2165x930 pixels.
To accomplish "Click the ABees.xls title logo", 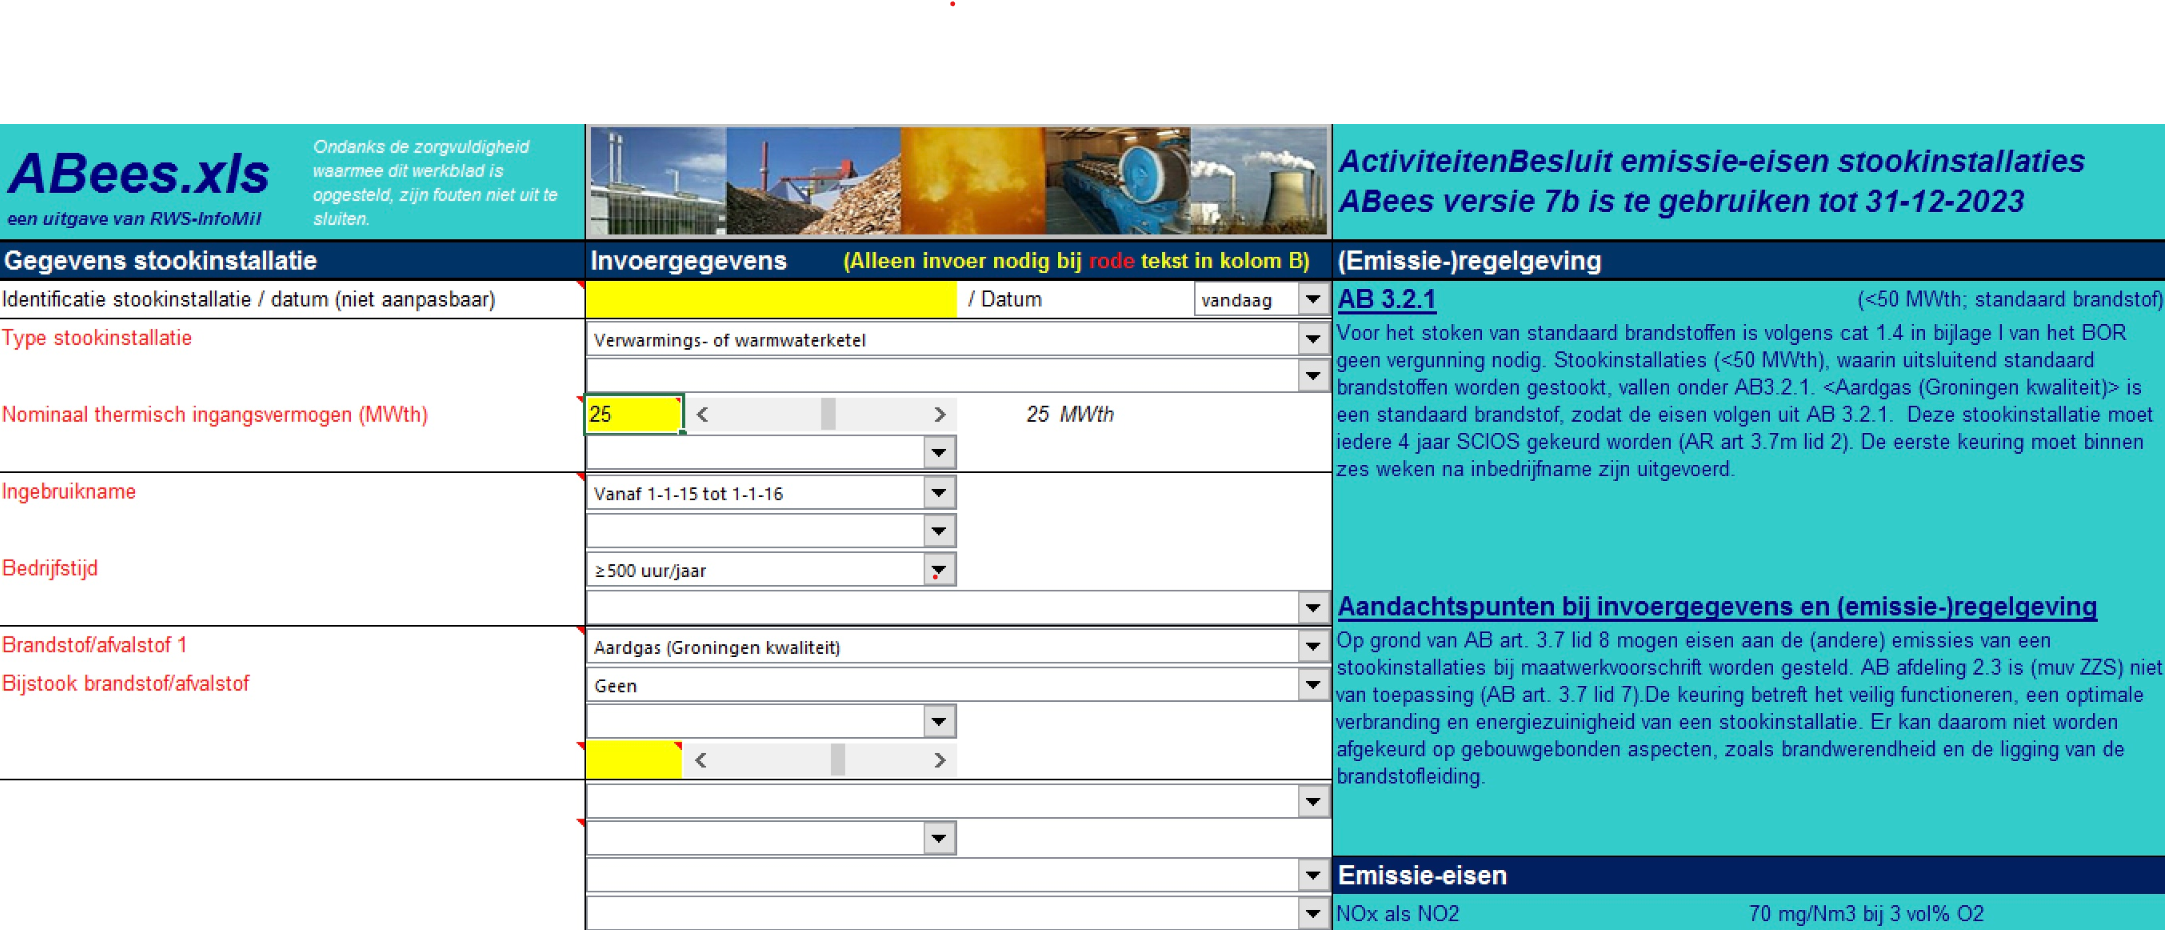I will (138, 175).
